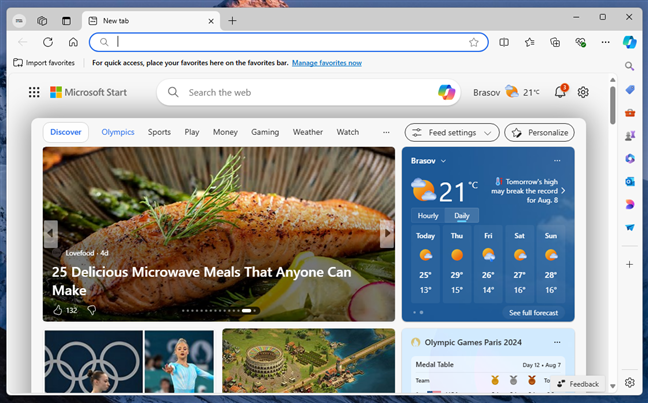
Task: Click Import favorites button
Action: pos(44,63)
